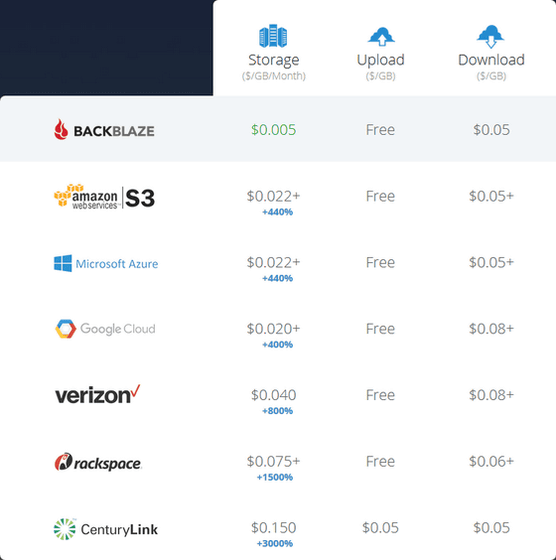Click Google Cloud upload Free cell

(380, 329)
